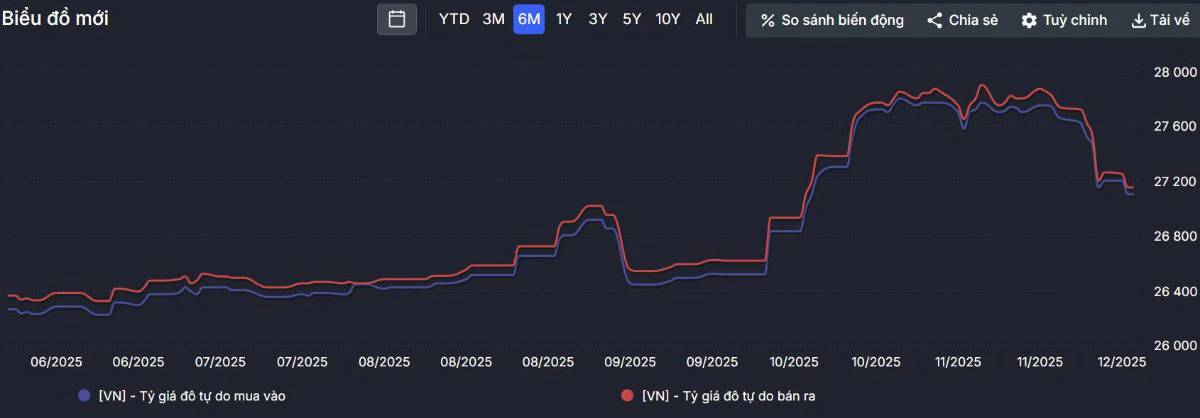
Task: Click the 'So sánh biến động' label
Action: [842, 20]
